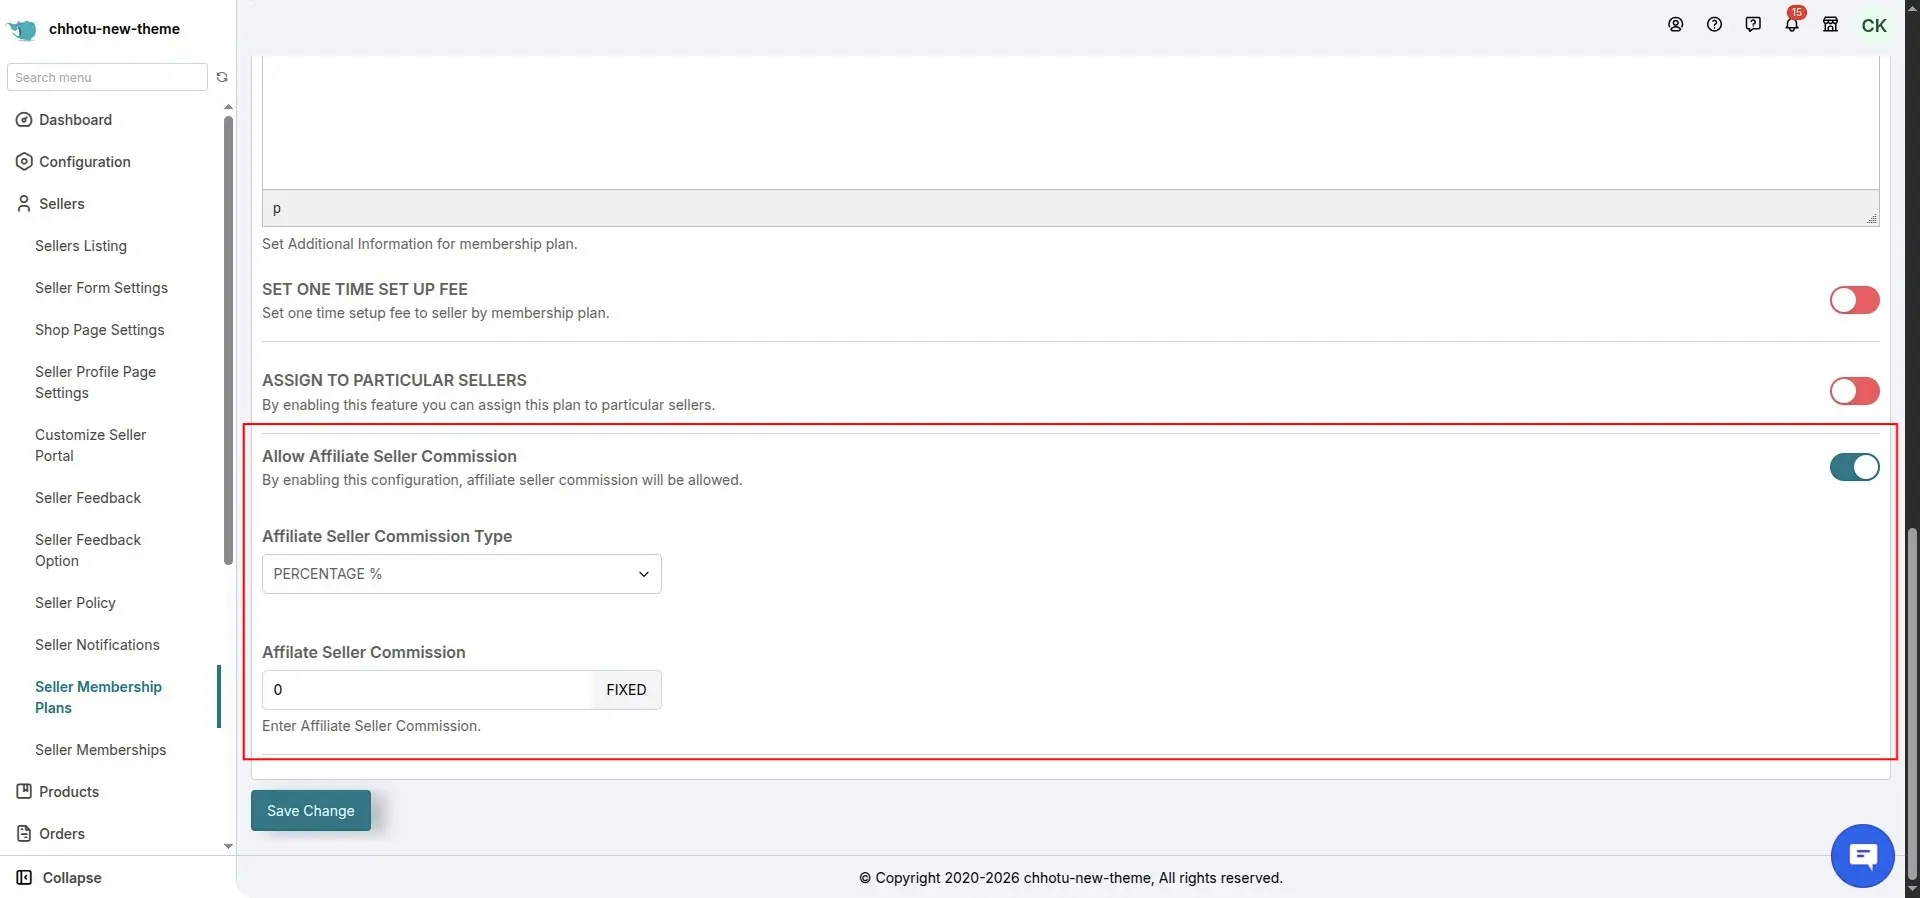Image resolution: width=1920 pixels, height=898 pixels.
Task: Enable the Set One Time Set Up Fee toggle
Action: point(1854,300)
